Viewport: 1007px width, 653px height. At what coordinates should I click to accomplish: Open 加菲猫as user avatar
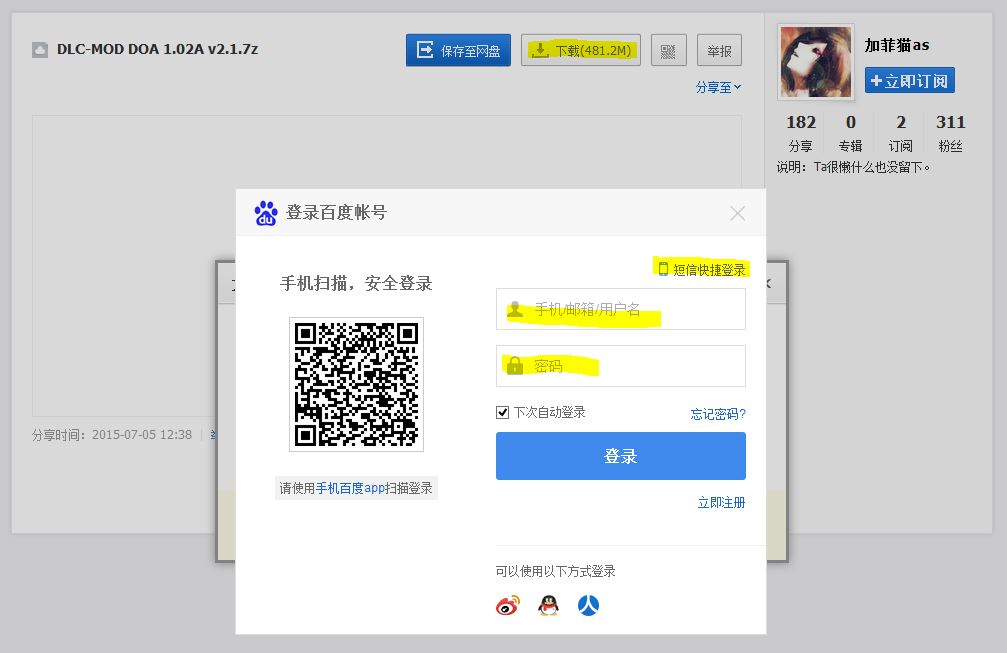[x=816, y=62]
